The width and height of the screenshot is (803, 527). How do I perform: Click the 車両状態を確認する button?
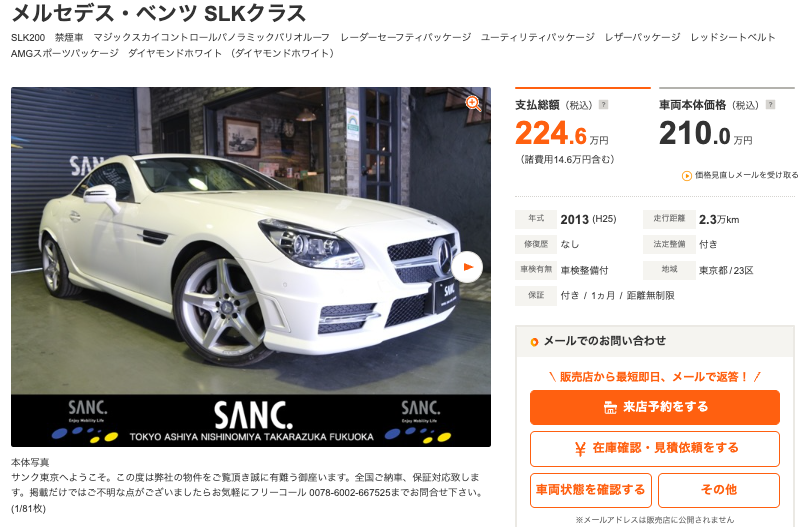click(591, 490)
